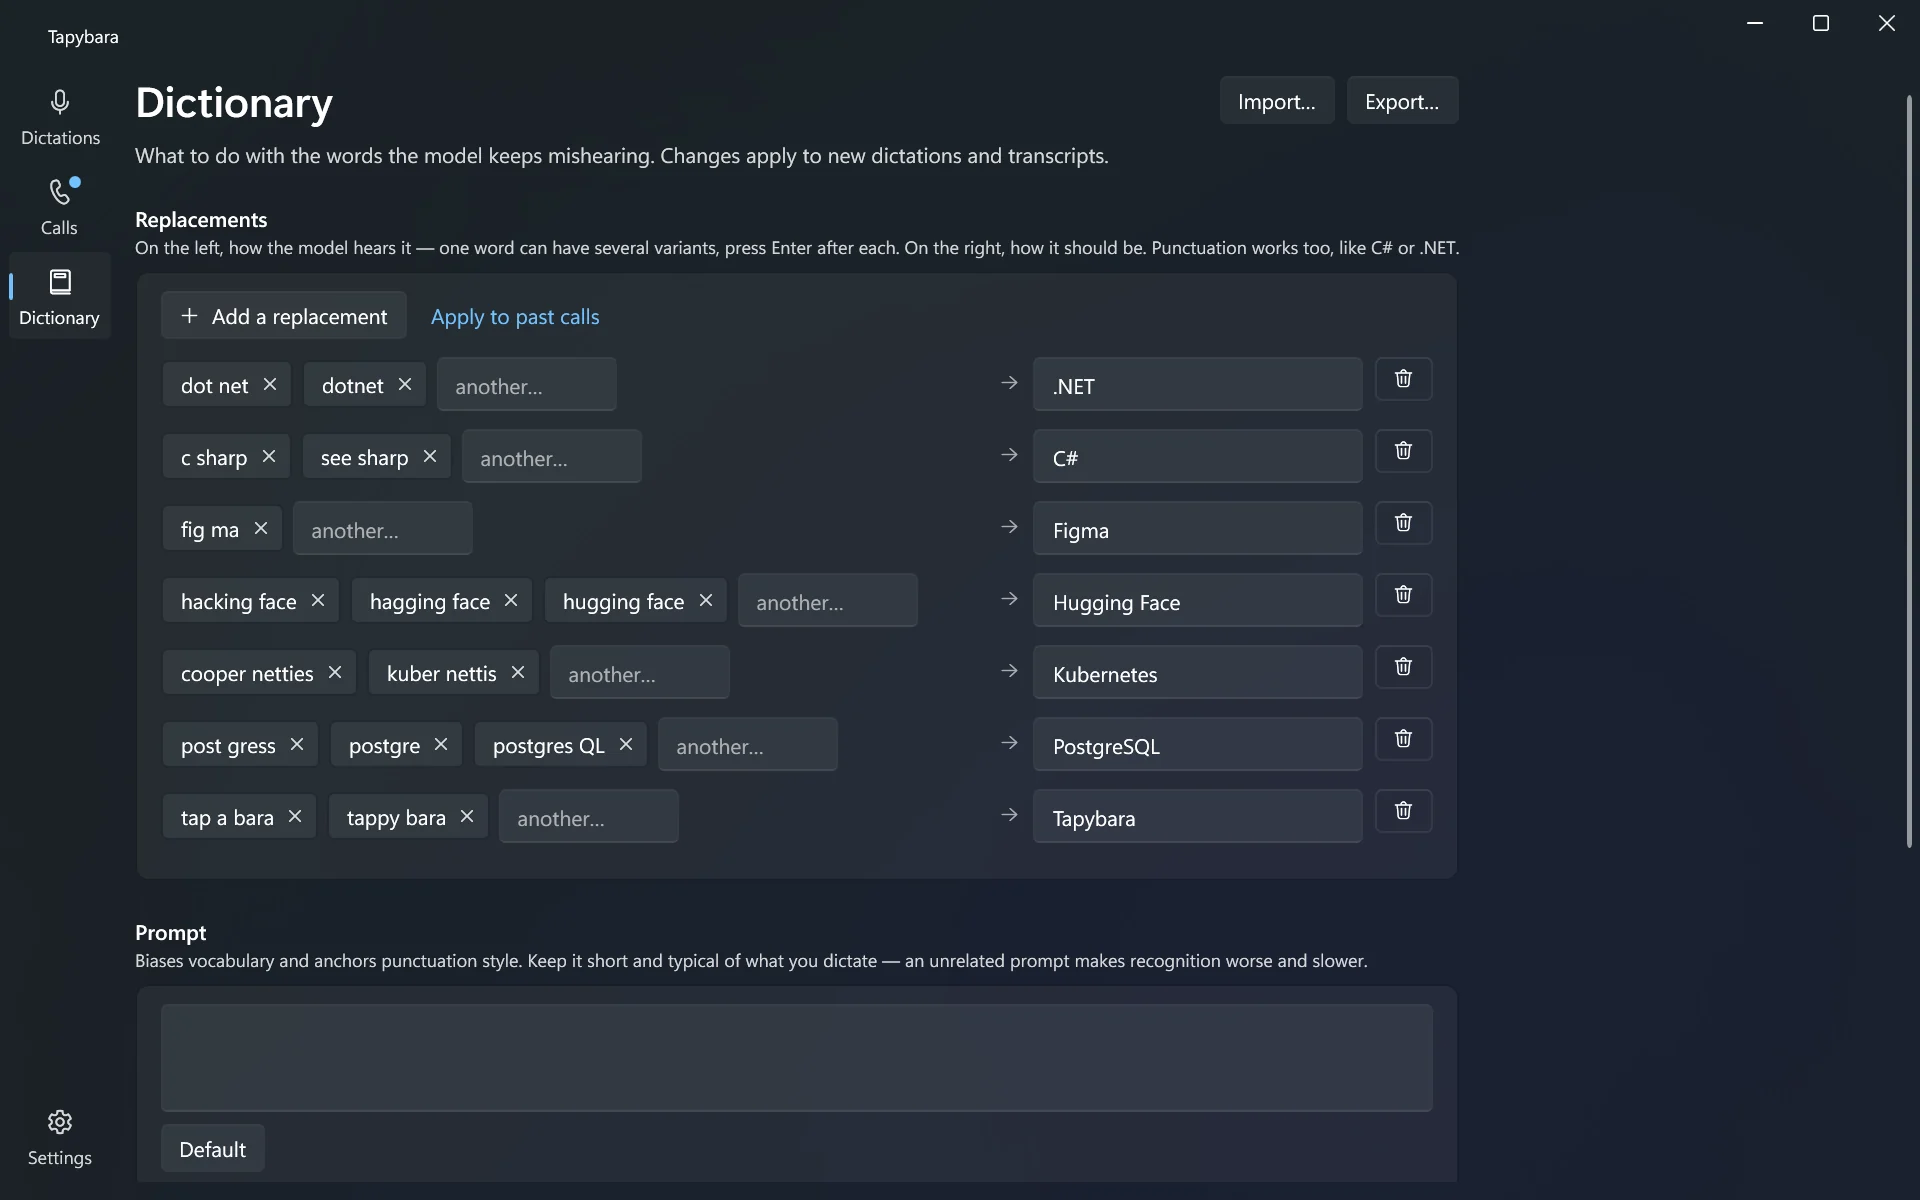The width and height of the screenshot is (1920, 1200).
Task: Open the Dictations section
Action: point(60,117)
